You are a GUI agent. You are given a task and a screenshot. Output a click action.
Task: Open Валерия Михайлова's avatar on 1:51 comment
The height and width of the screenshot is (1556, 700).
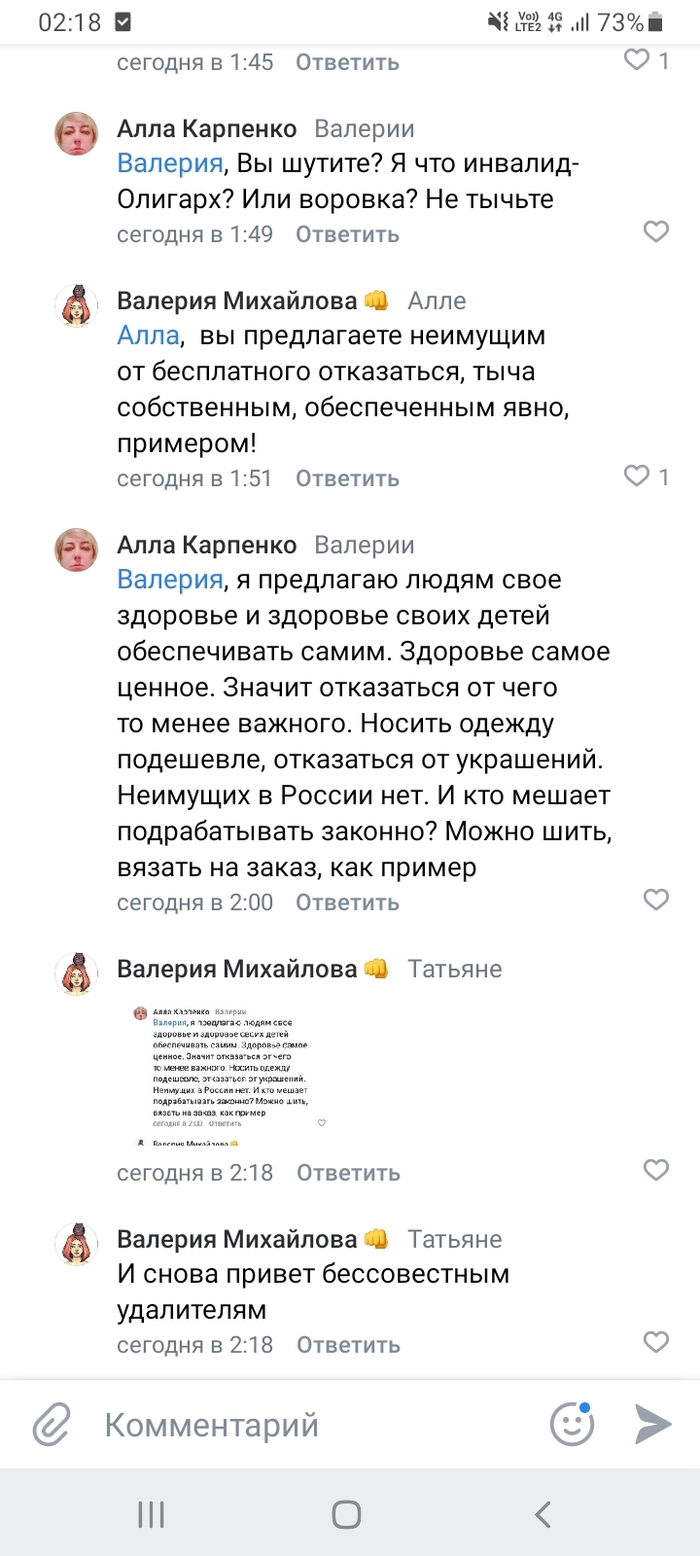[x=76, y=306]
